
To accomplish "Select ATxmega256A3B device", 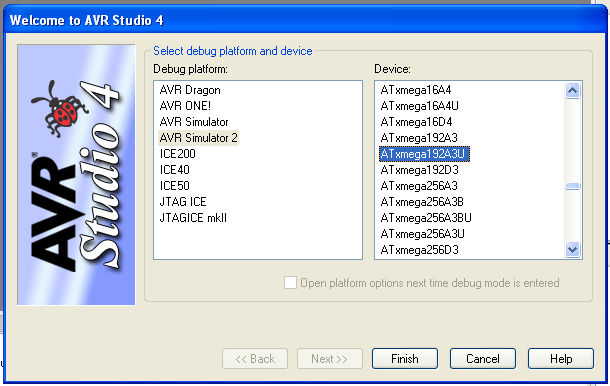I will 422,202.
